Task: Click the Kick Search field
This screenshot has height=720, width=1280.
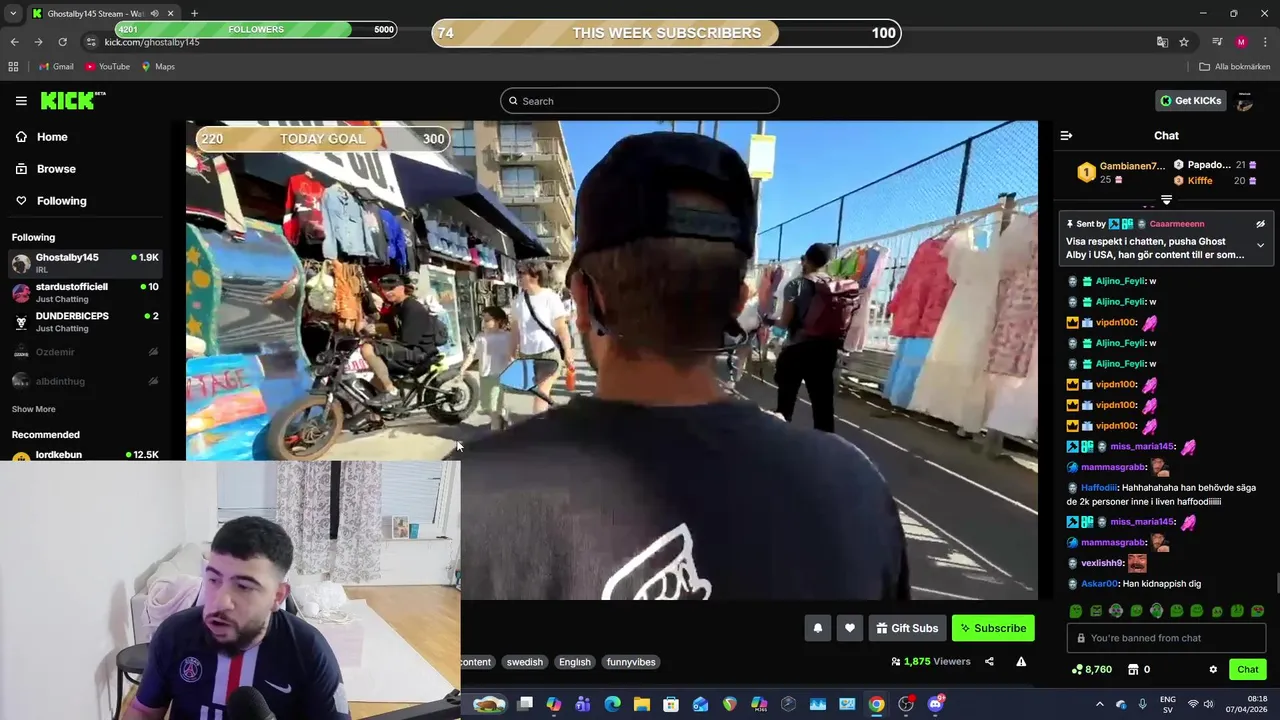Action: (640, 101)
